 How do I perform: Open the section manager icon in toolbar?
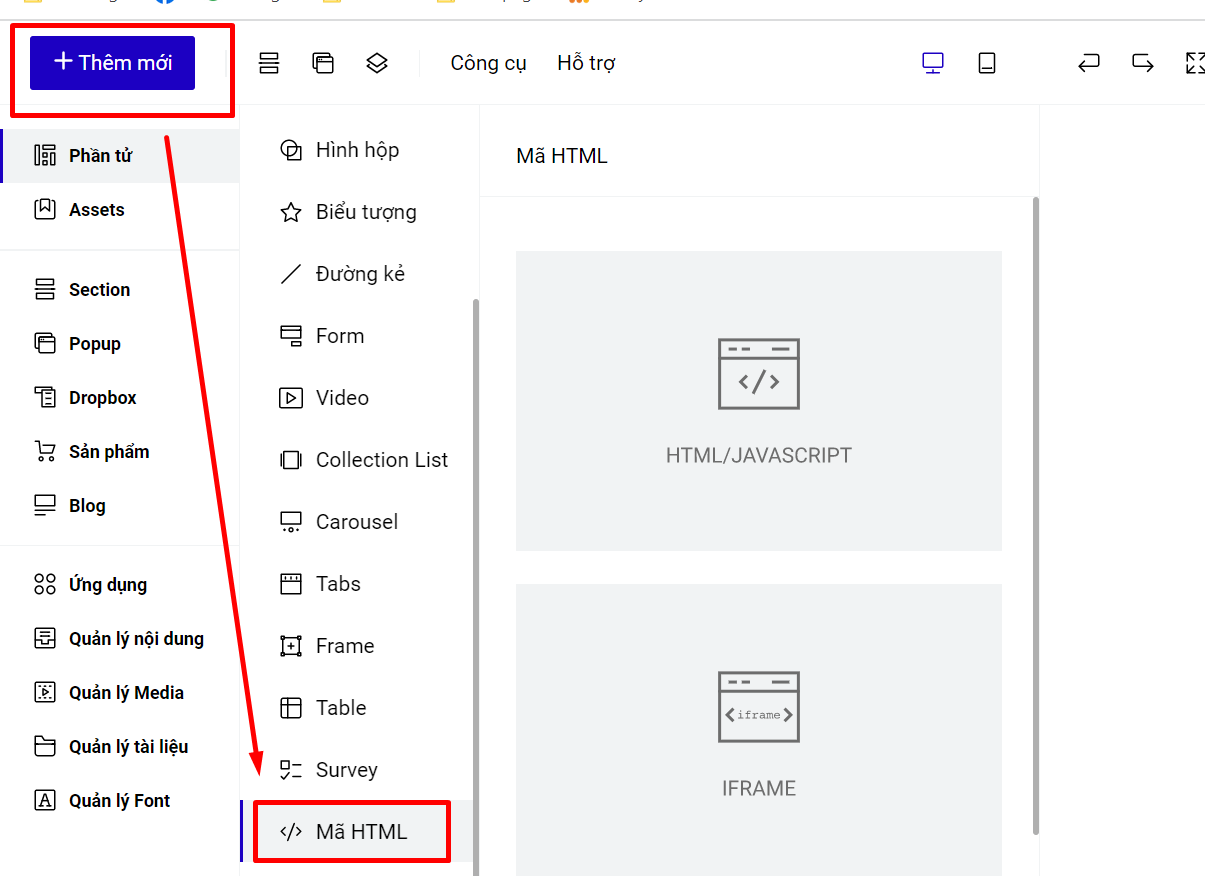point(269,63)
